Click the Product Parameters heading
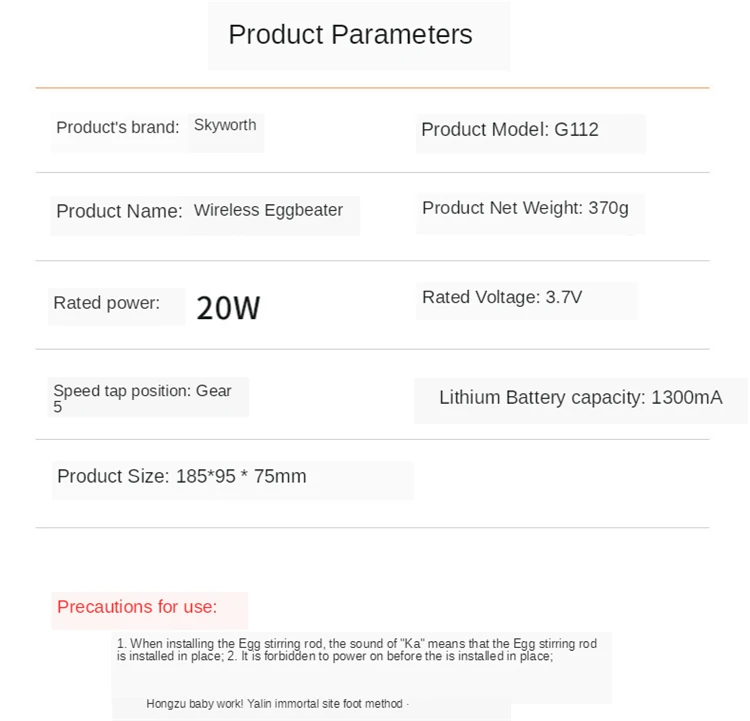The width and height of the screenshot is (750, 721). (350, 35)
